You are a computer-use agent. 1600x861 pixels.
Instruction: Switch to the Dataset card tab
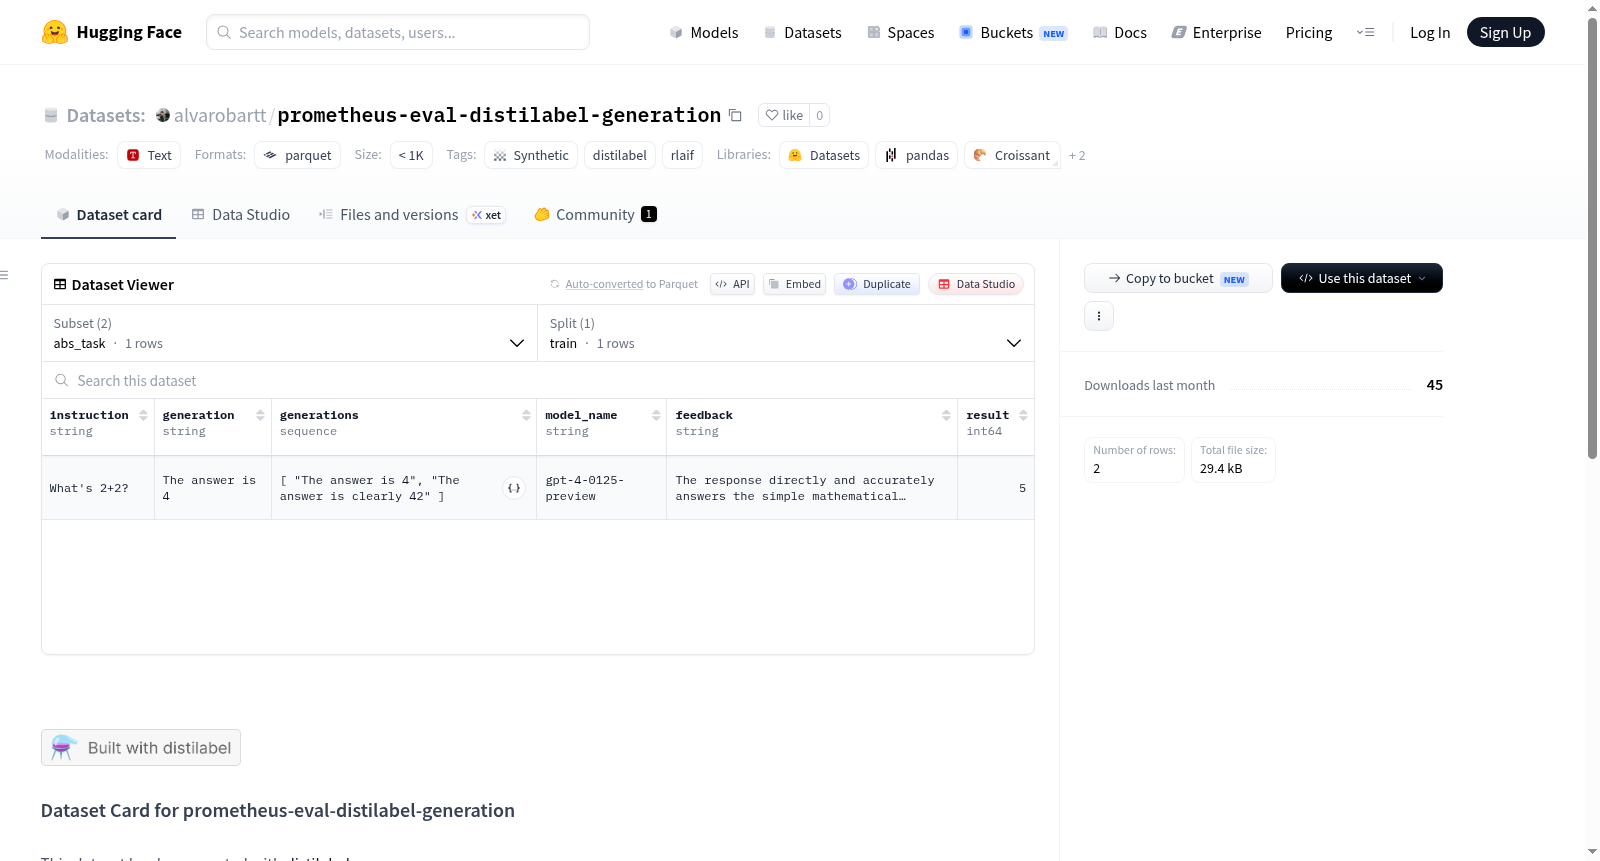click(x=109, y=214)
